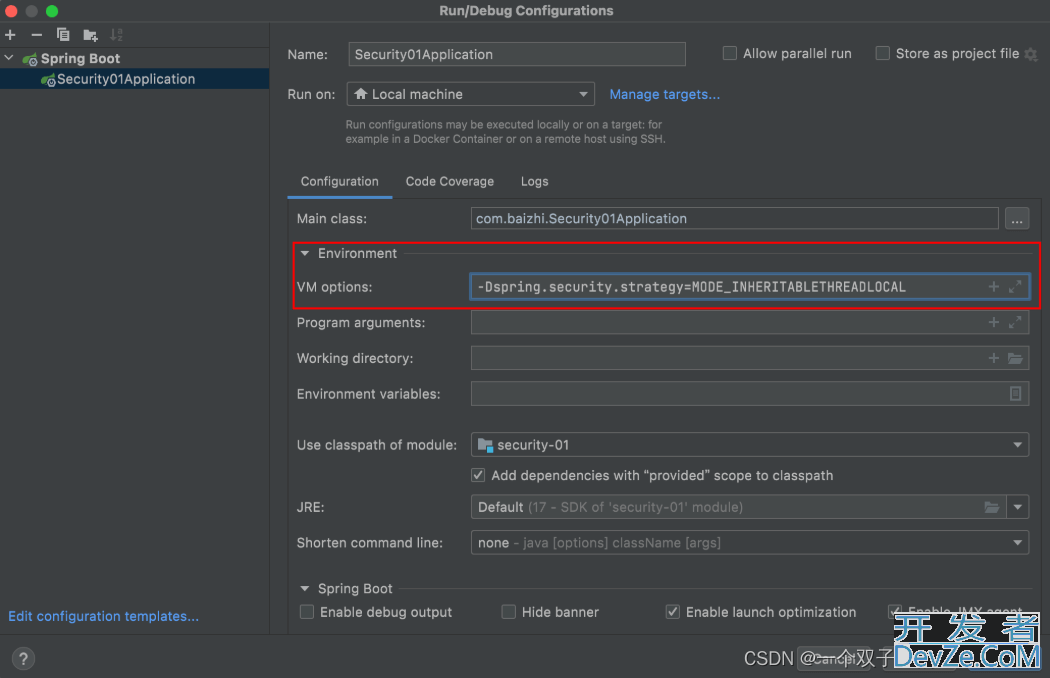The height and width of the screenshot is (678, 1050).
Task: Copy the selected configuration
Action: point(63,35)
